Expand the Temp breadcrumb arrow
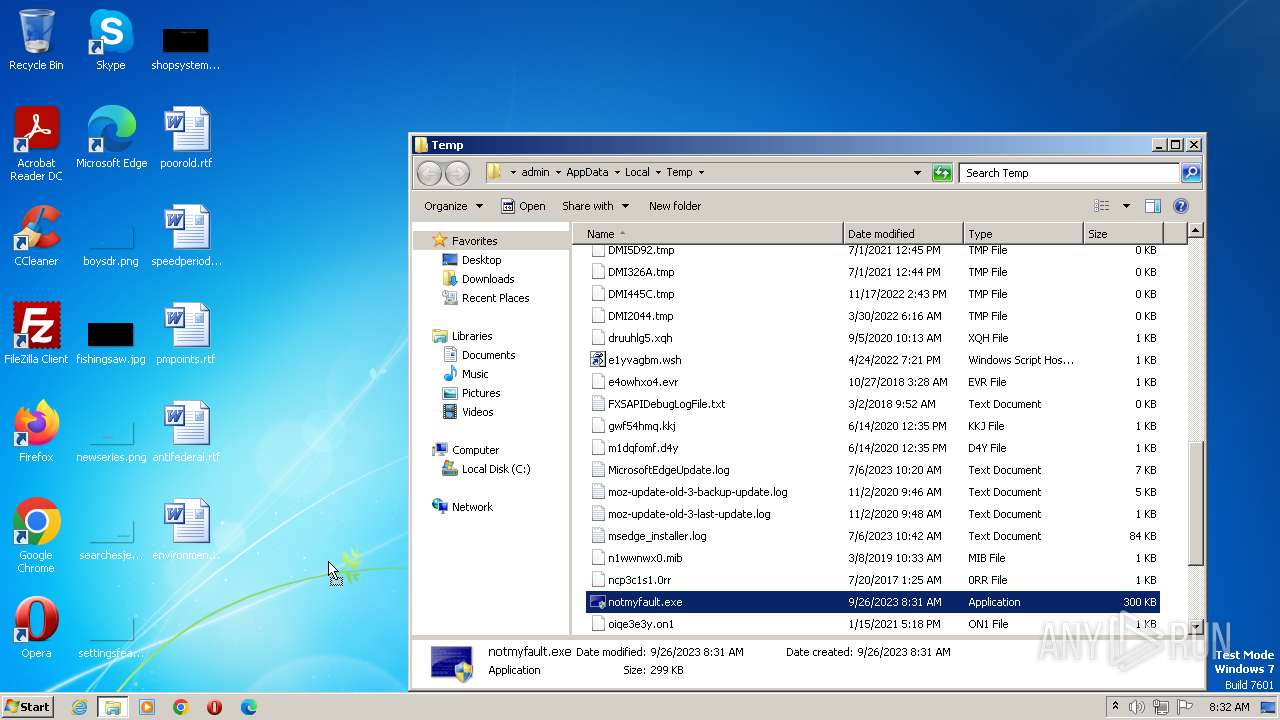 pyautogui.click(x=701, y=173)
